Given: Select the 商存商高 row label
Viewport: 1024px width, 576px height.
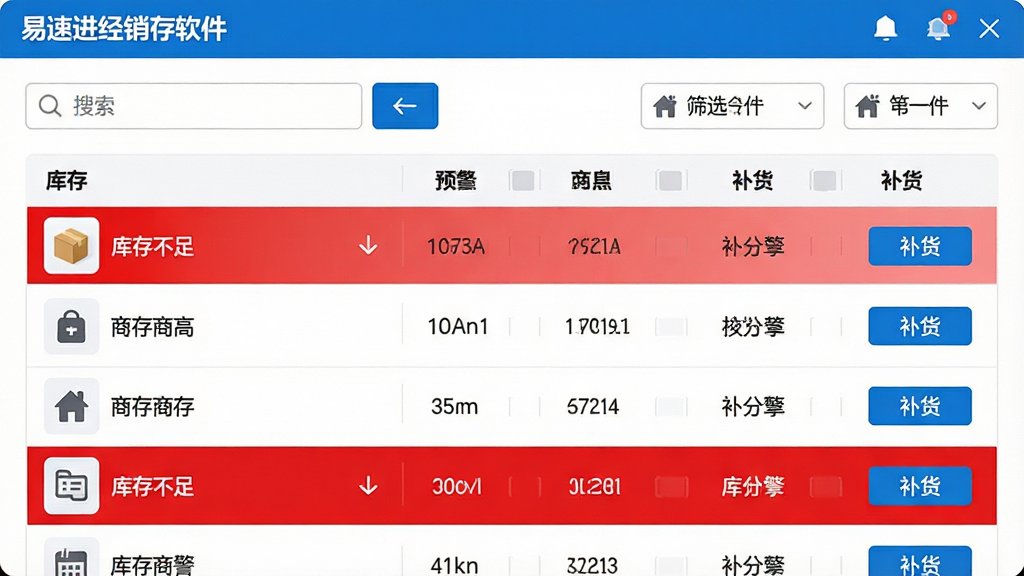Looking at the screenshot, I should tap(152, 327).
